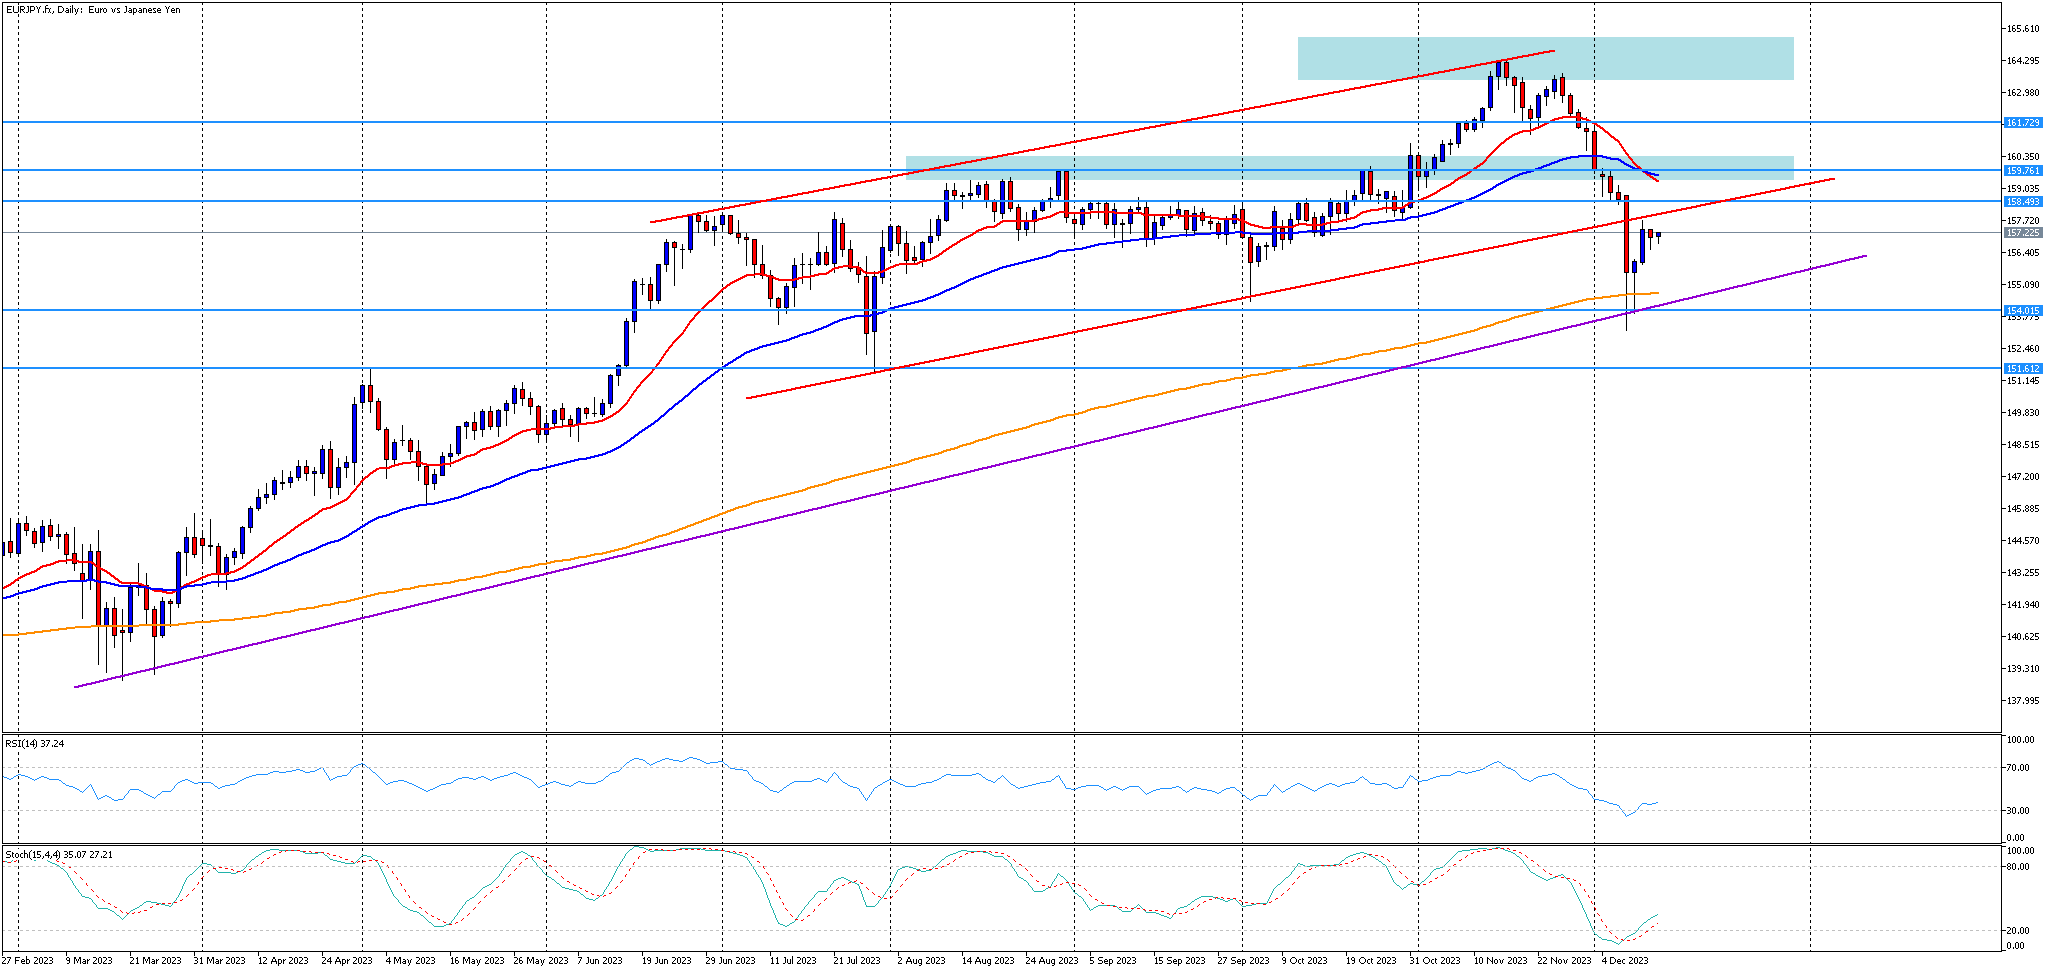Click the 144.570 price axis label

[x=2023, y=541]
